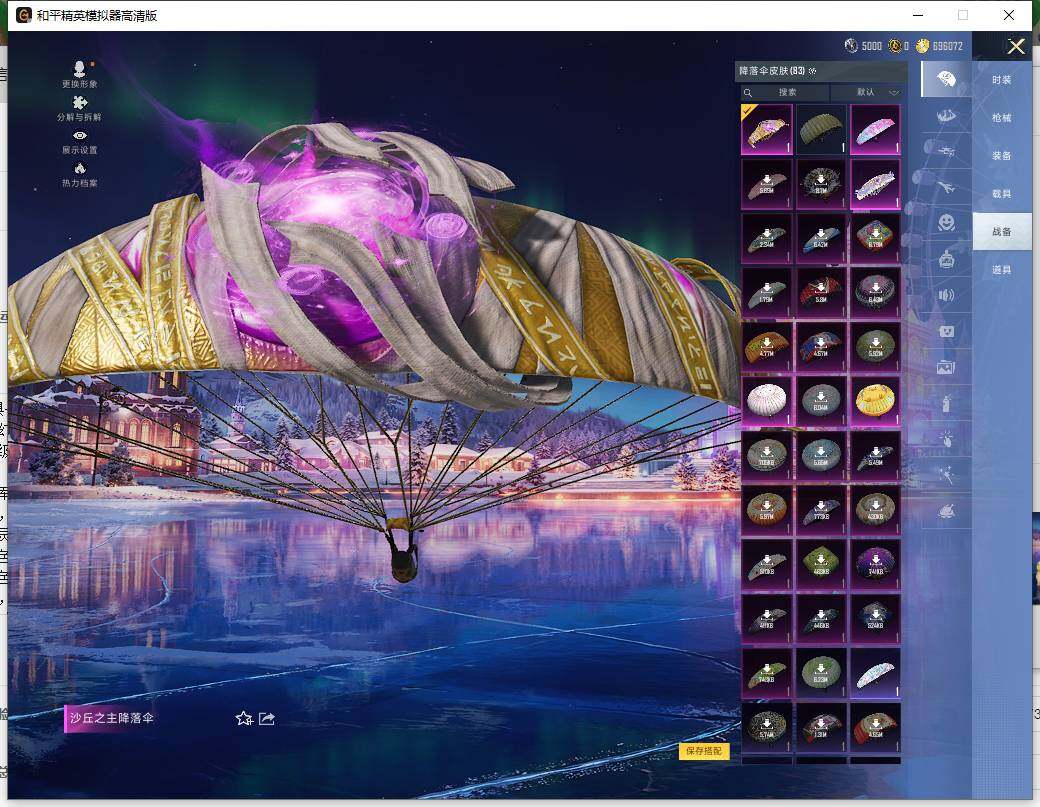Viewport: 1040px width, 807px height.
Task: Select white glittery parachute thumbnail left of 6.23M
Action: pyautogui.click(x=875, y=673)
